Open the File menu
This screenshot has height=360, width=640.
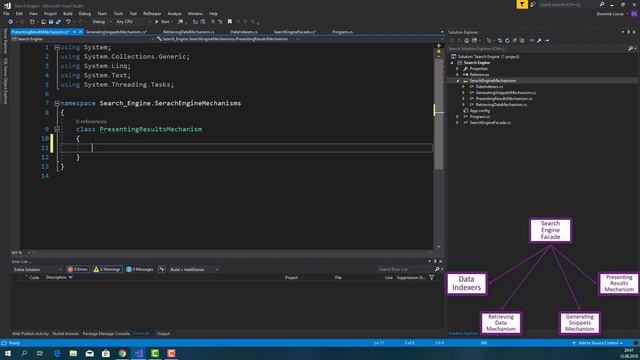tap(6, 13)
